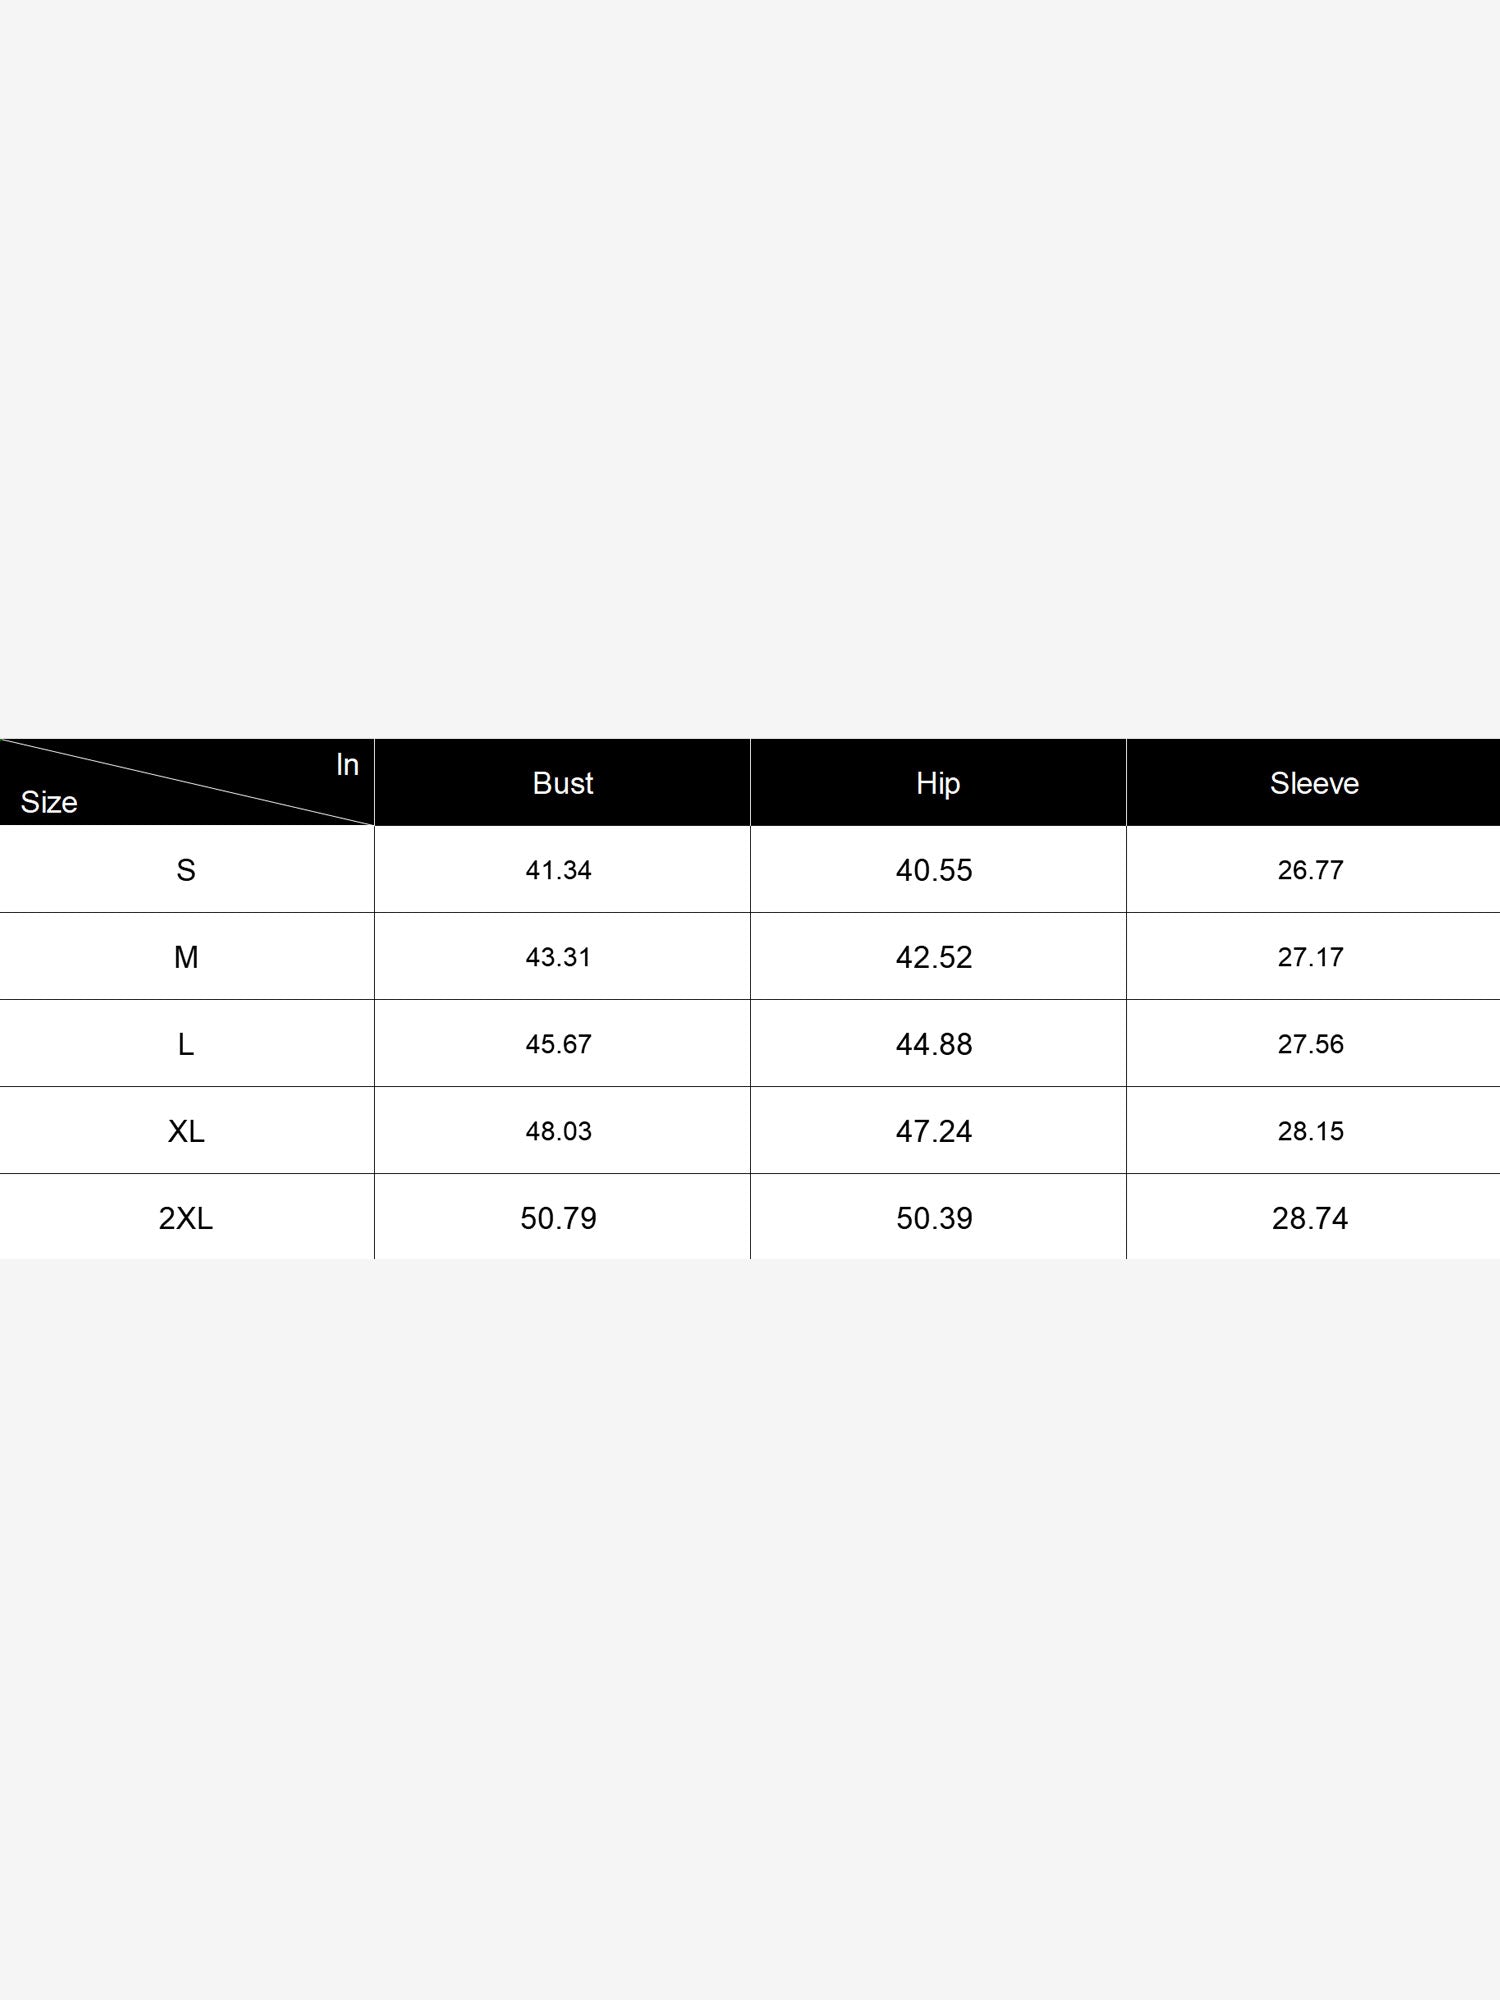Click the Hip column header
Viewport: 1500px width, 2000px height.
click(x=938, y=784)
